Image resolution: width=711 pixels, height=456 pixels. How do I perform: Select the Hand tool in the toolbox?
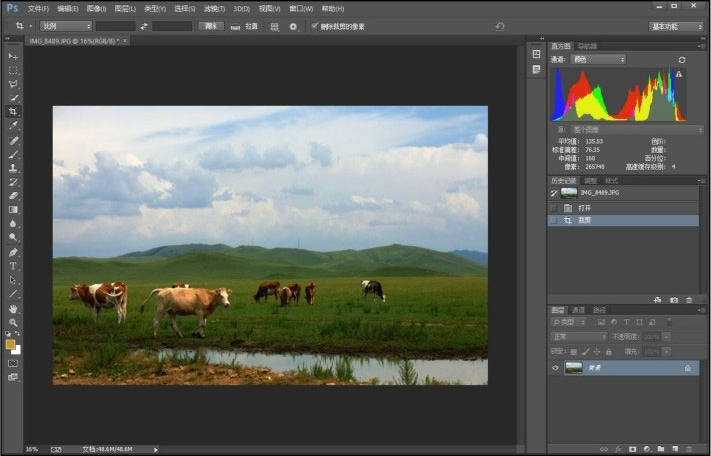13,308
